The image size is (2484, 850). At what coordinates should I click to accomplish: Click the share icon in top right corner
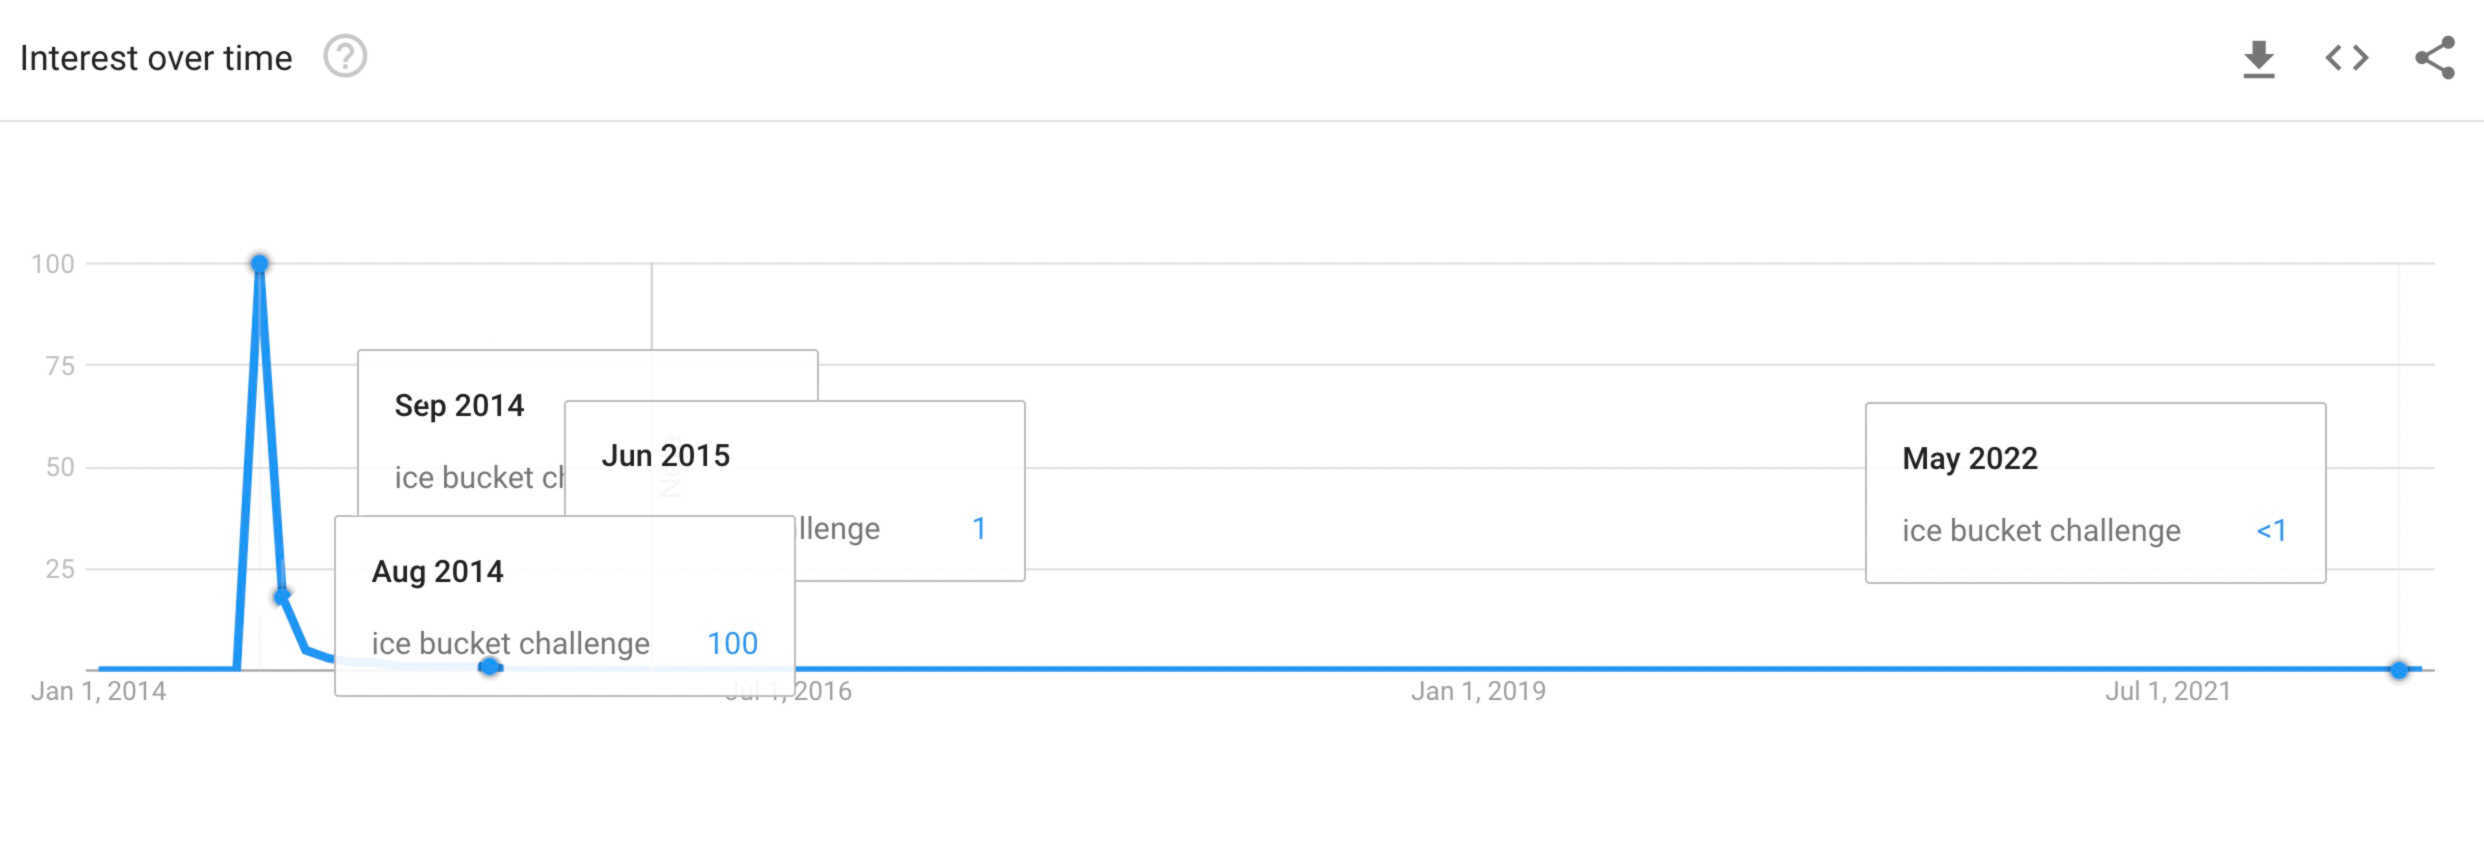point(2434,57)
